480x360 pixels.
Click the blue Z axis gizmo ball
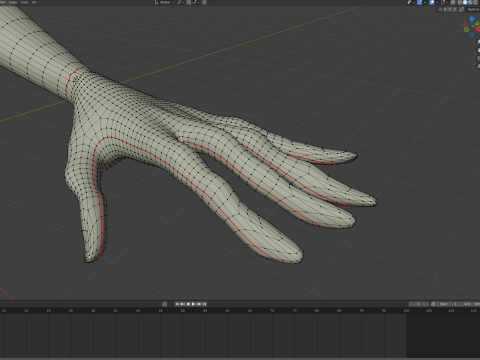point(472,19)
